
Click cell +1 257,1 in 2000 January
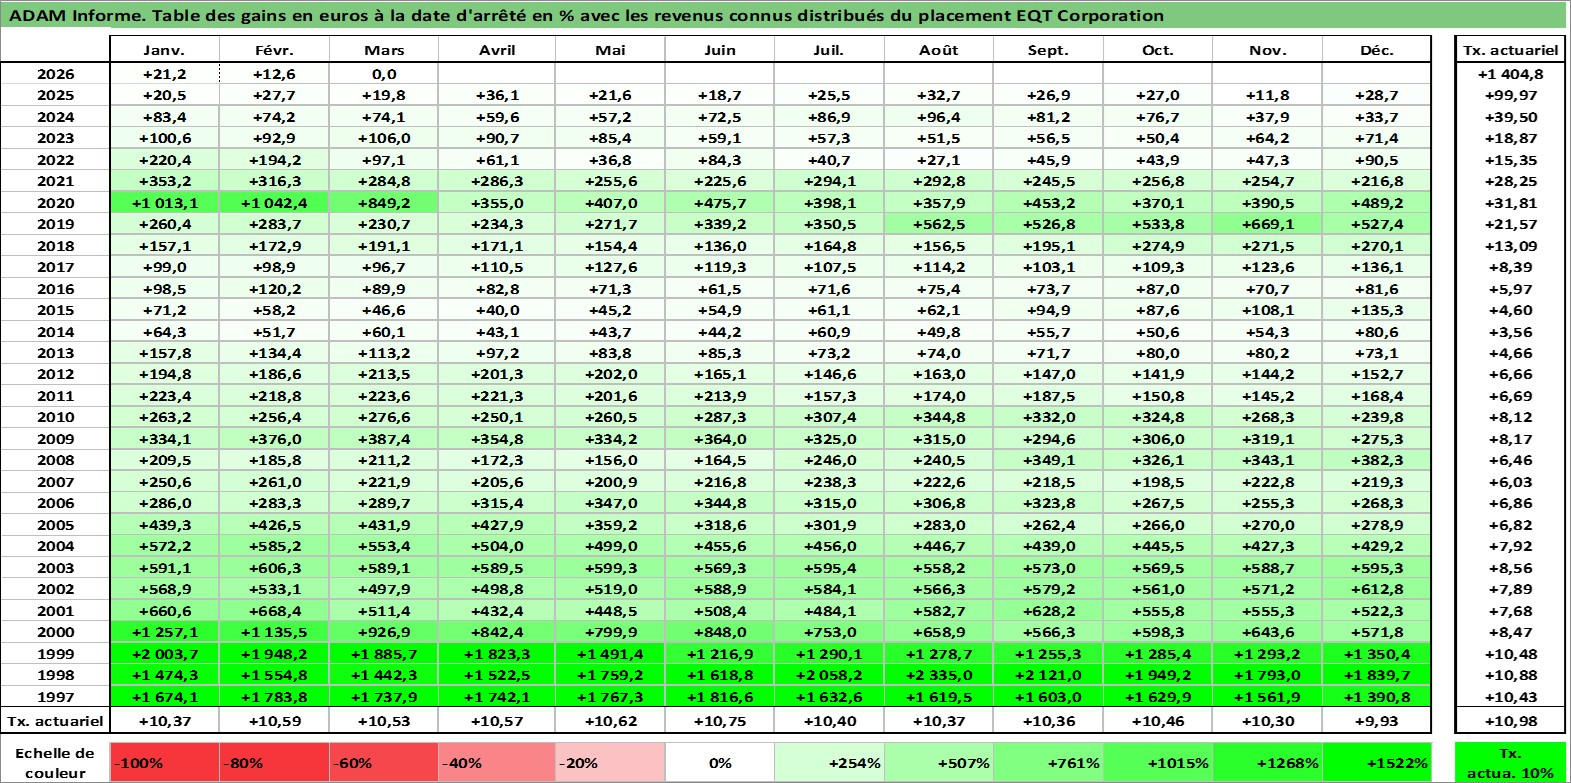pyautogui.click(x=164, y=632)
